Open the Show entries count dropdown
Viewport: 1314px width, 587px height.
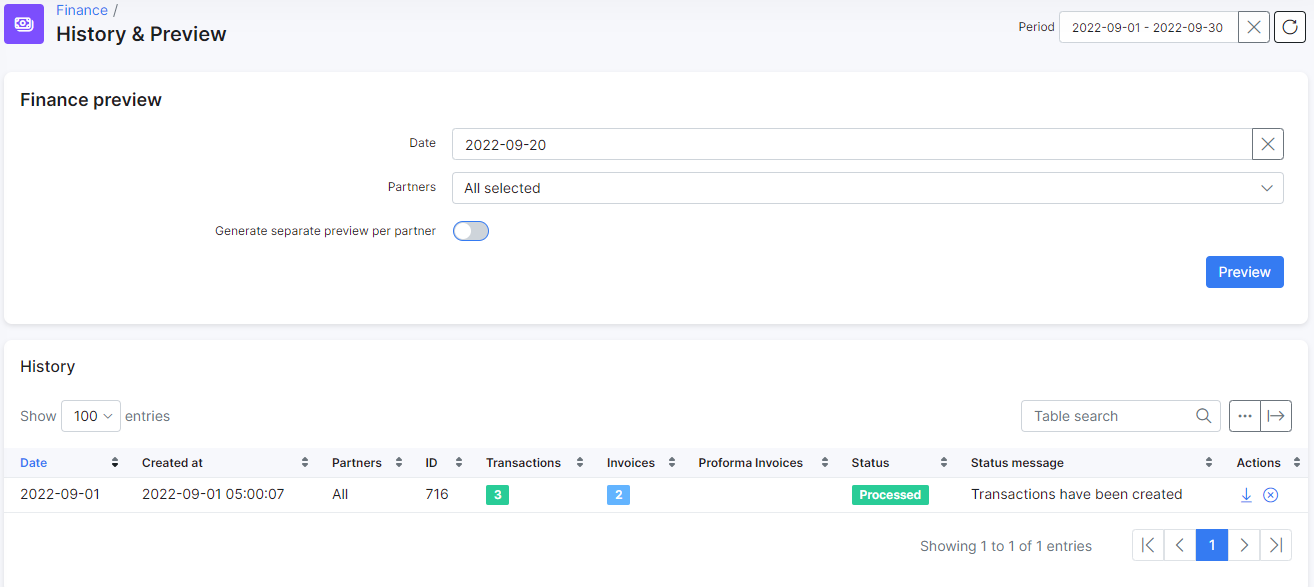[91, 416]
